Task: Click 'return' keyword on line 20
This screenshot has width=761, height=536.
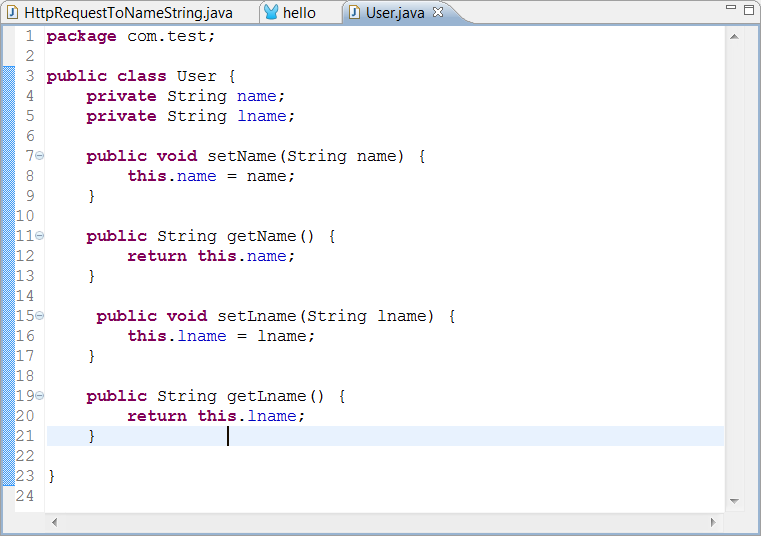Action: coord(157,416)
